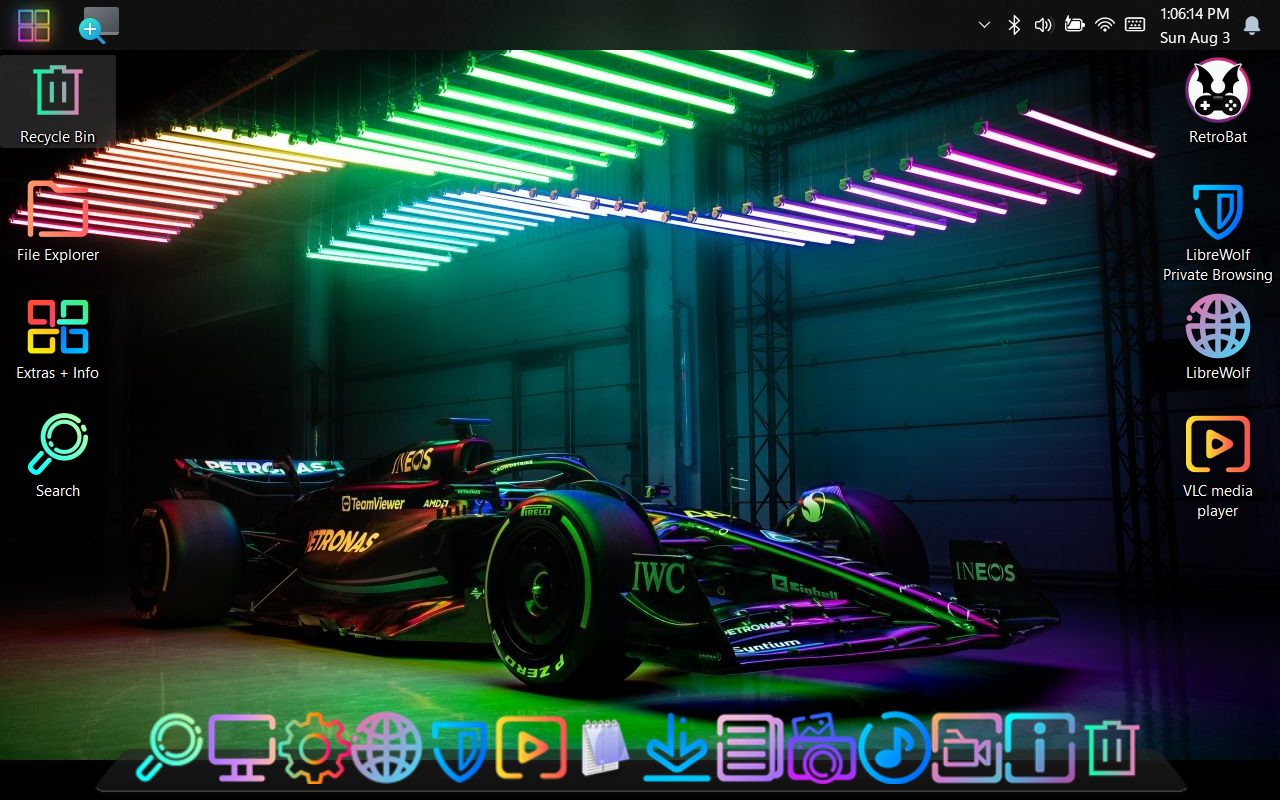1280x800 pixels.
Task: Expand the hidden system tray icons chevron
Action: [x=984, y=25]
